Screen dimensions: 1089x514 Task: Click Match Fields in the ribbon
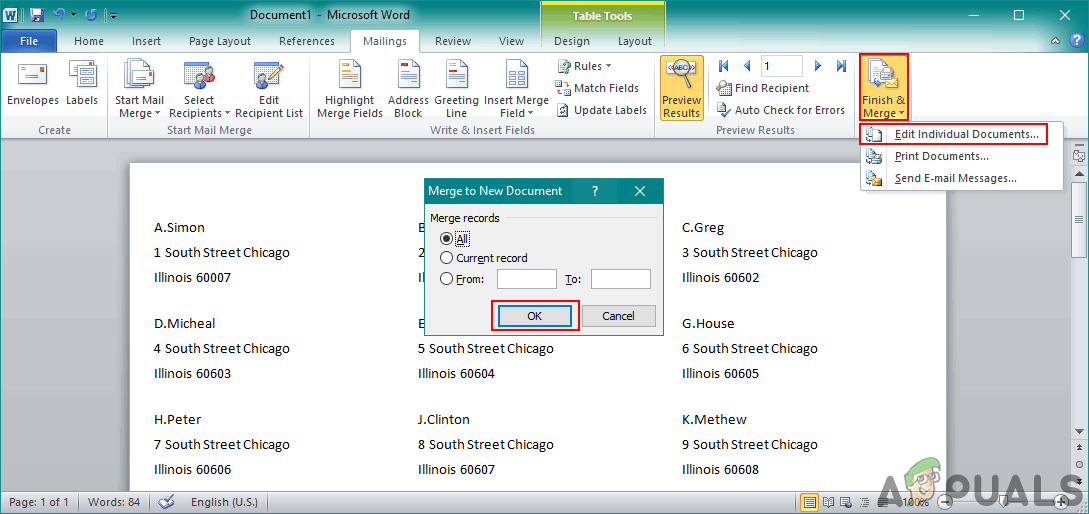[x=597, y=88]
